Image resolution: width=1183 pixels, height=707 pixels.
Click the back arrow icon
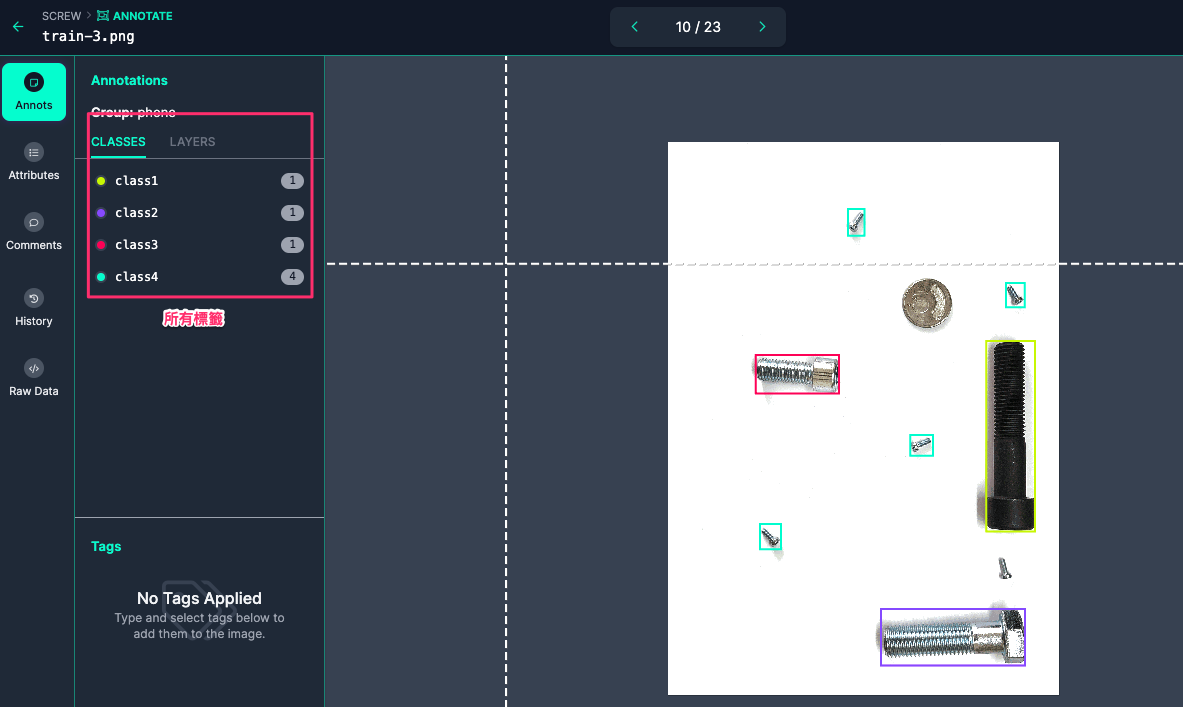18,27
